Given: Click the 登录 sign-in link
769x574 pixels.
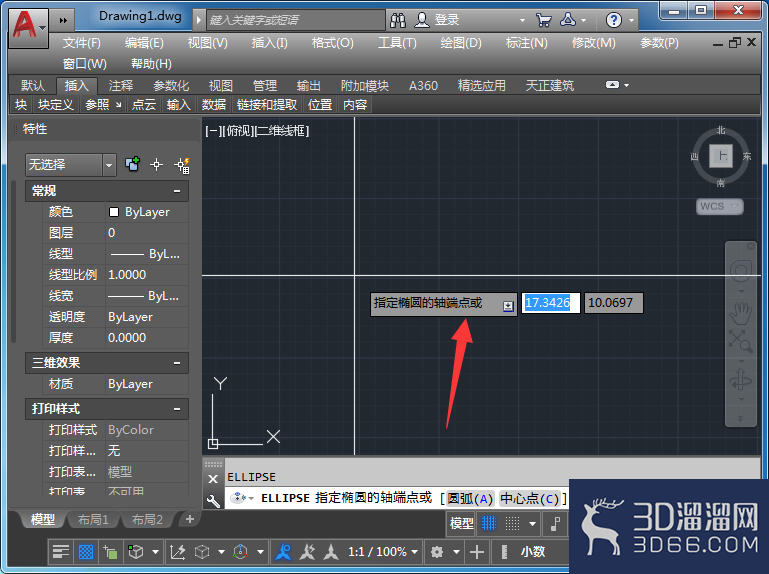Looking at the screenshot, I should tap(447, 20).
